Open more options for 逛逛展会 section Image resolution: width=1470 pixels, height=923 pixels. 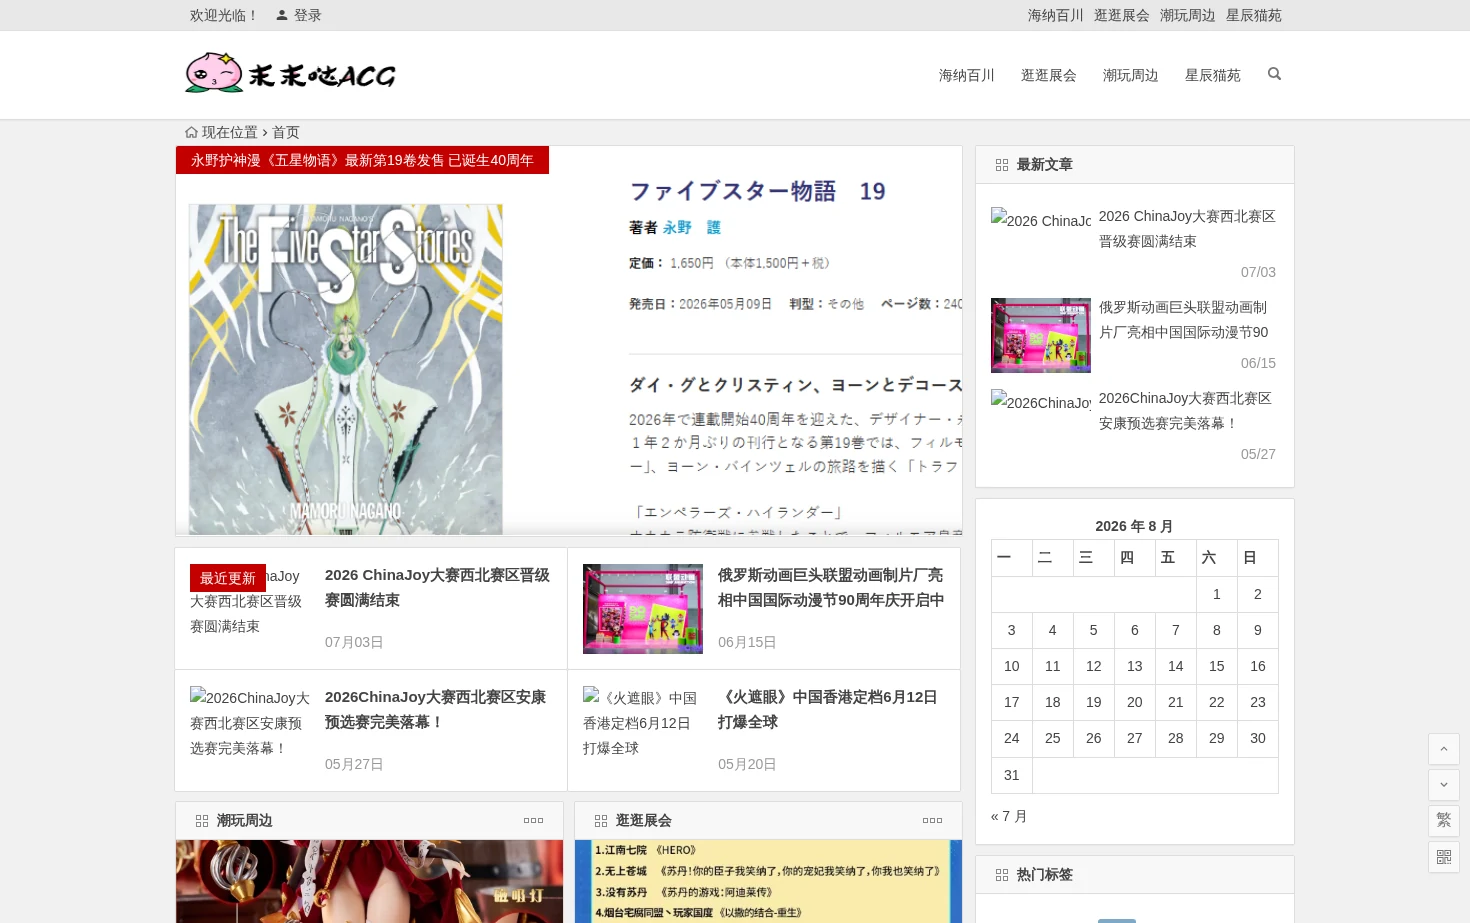[932, 821]
